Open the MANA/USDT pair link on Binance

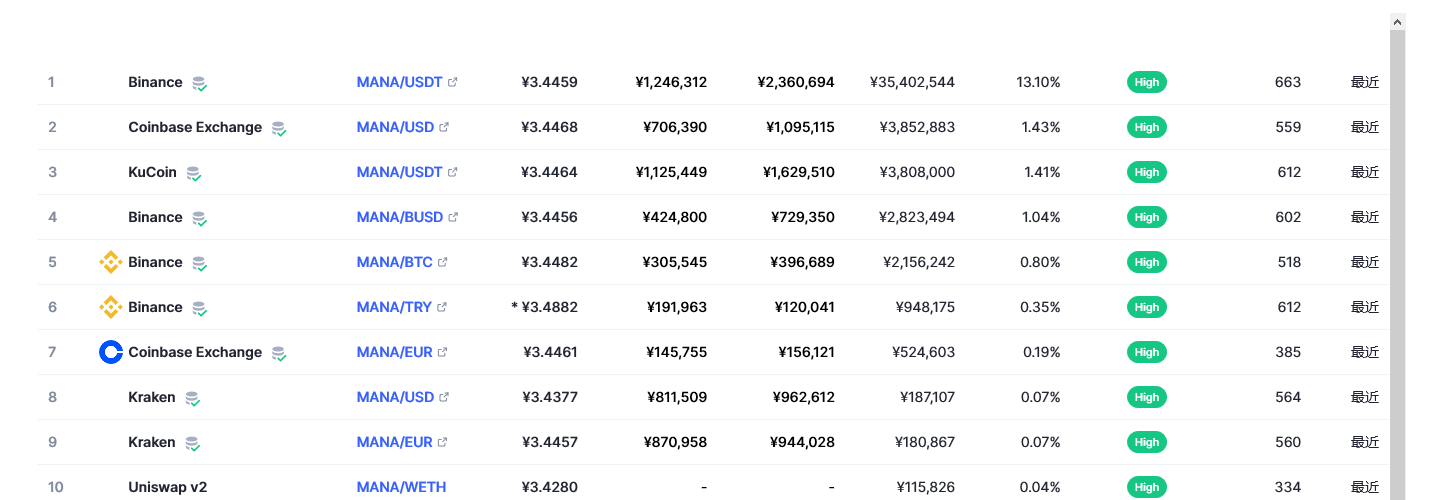click(x=399, y=82)
